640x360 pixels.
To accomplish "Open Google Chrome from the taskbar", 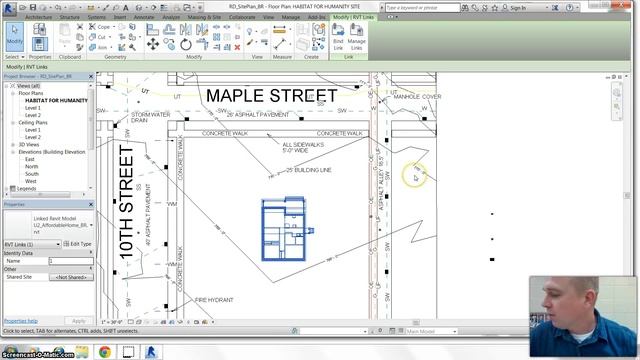I will pos(105,351).
